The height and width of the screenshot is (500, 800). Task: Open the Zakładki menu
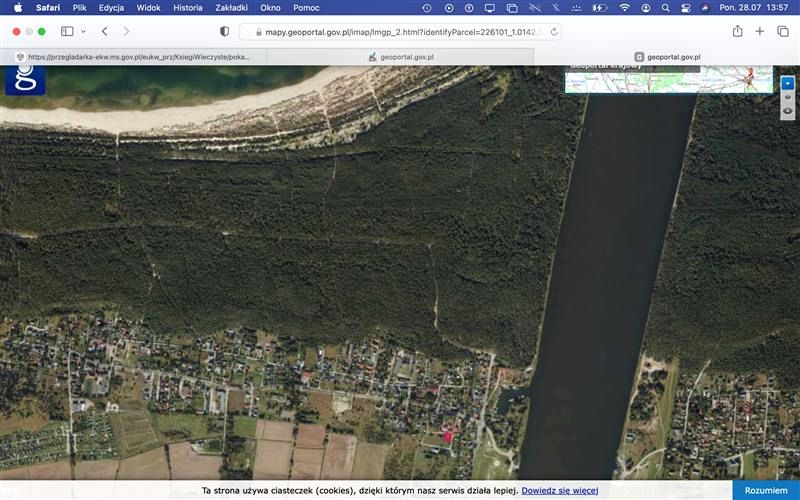click(x=231, y=7)
